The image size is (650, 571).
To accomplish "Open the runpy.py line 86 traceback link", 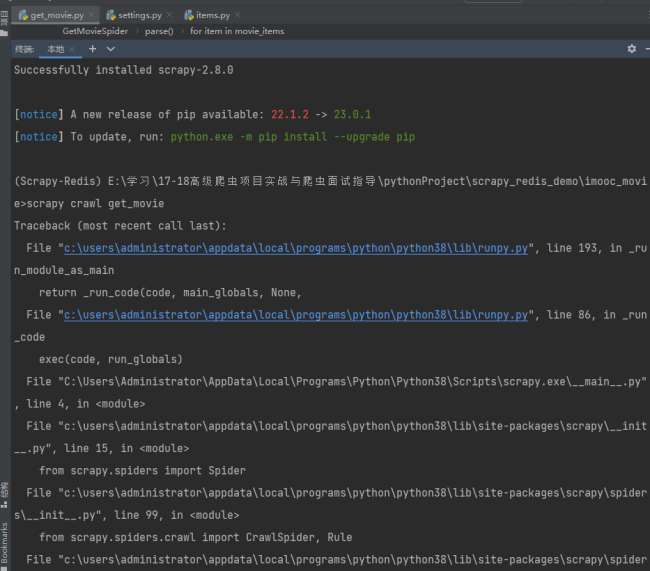I will 295,314.
